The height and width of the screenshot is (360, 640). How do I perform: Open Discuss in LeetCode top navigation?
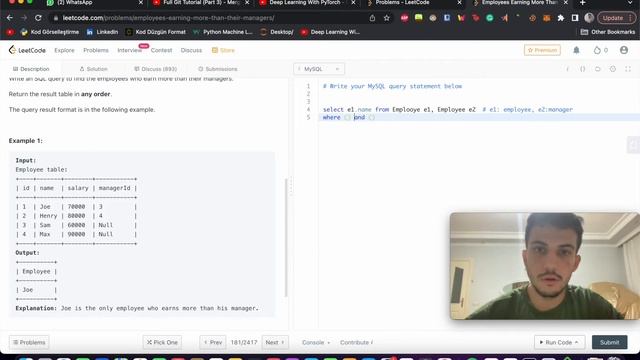point(191,50)
